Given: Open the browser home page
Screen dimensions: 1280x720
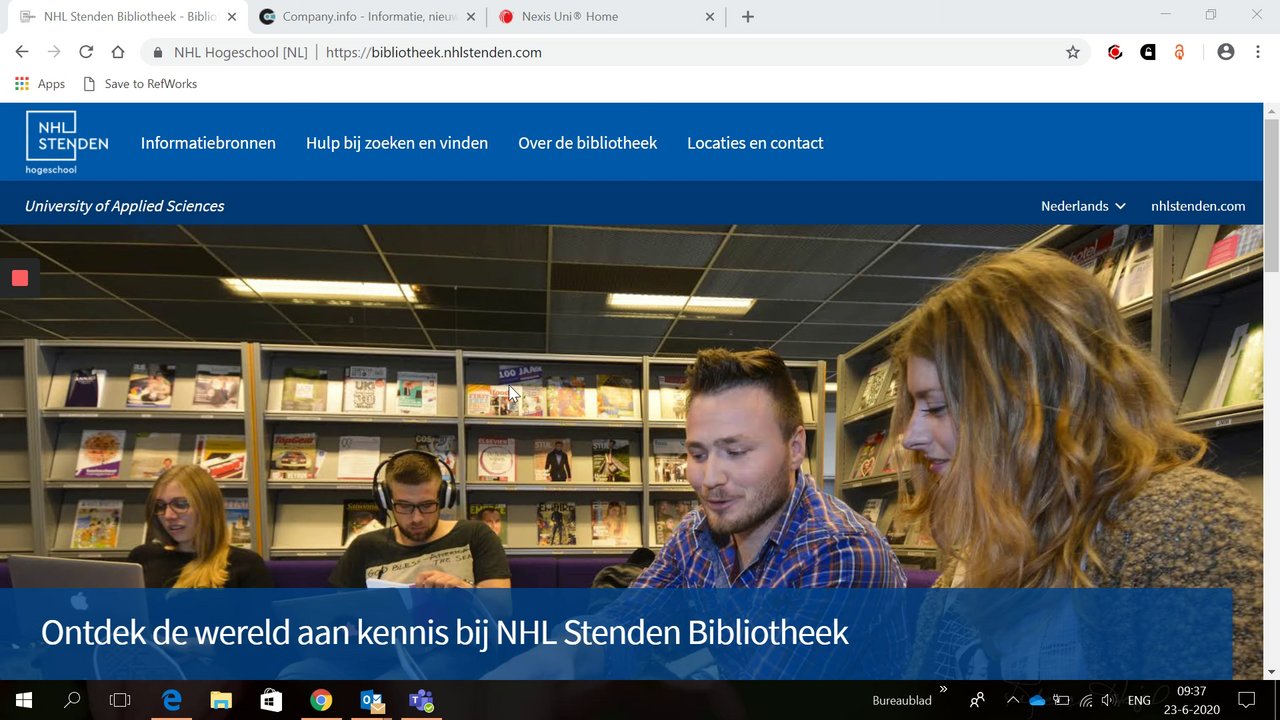Looking at the screenshot, I should [x=118, y=52].
